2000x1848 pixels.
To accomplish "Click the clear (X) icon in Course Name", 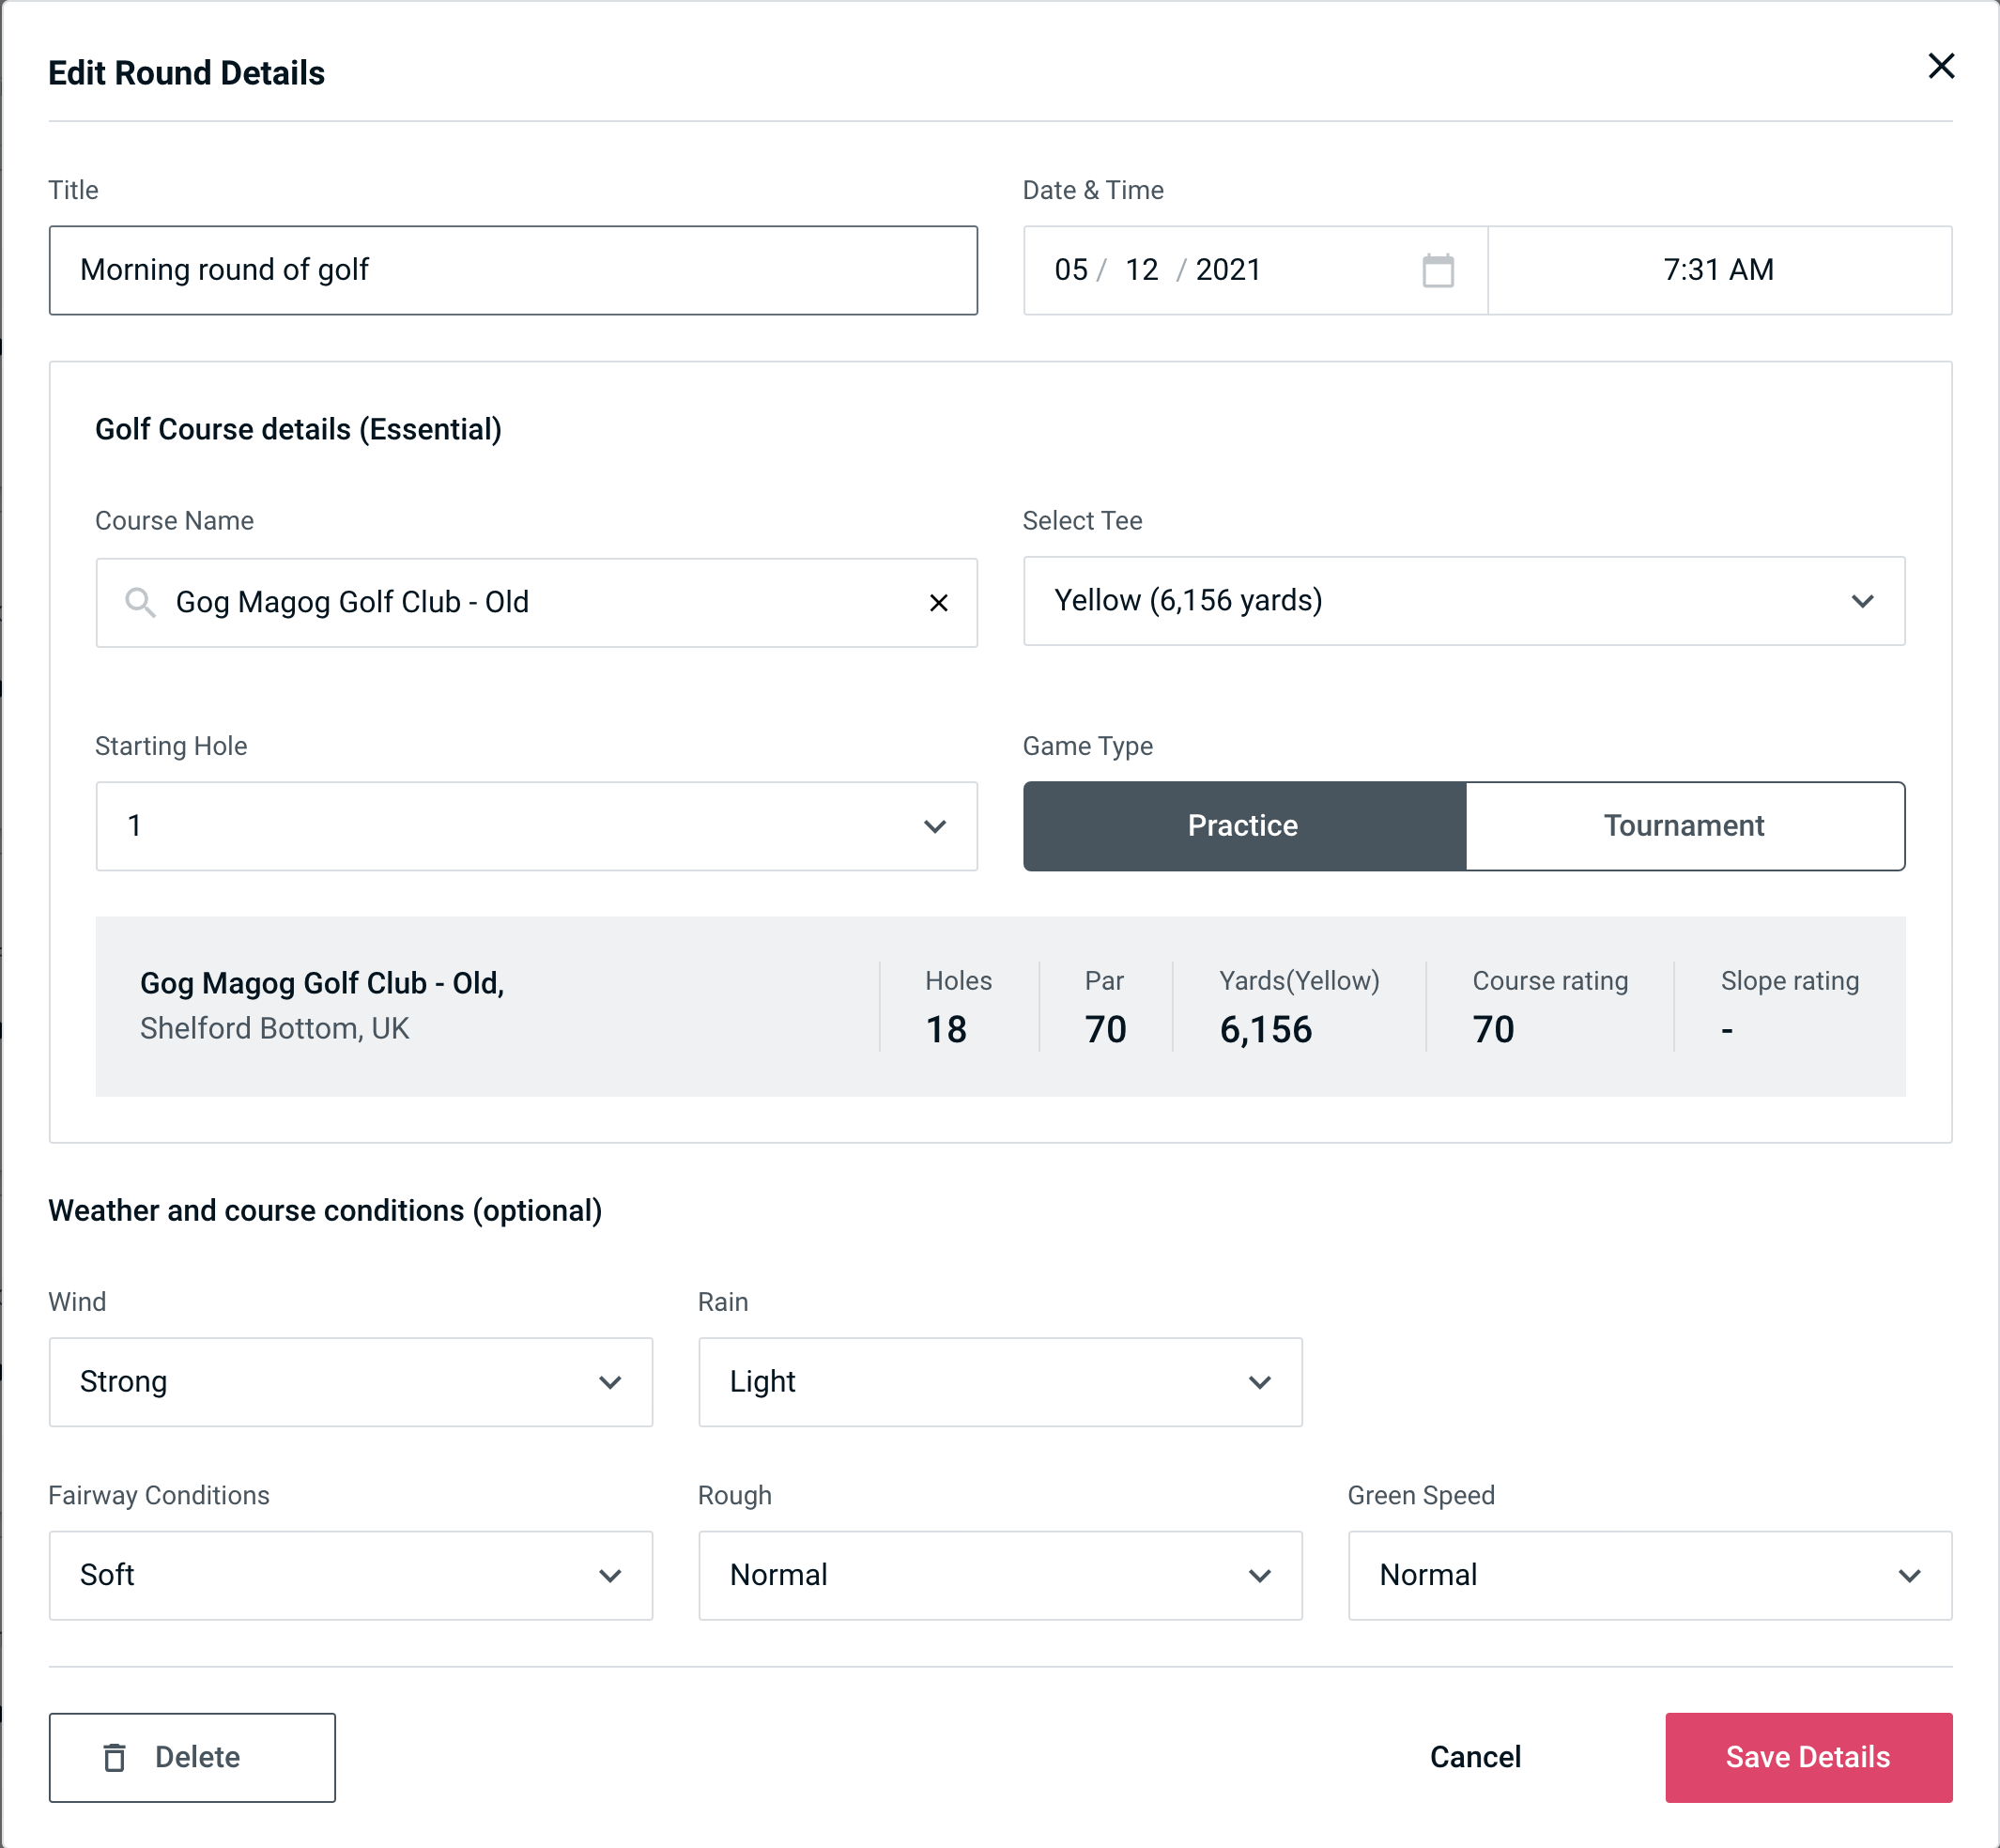I will pyautogui.click(x=937, y=603).
